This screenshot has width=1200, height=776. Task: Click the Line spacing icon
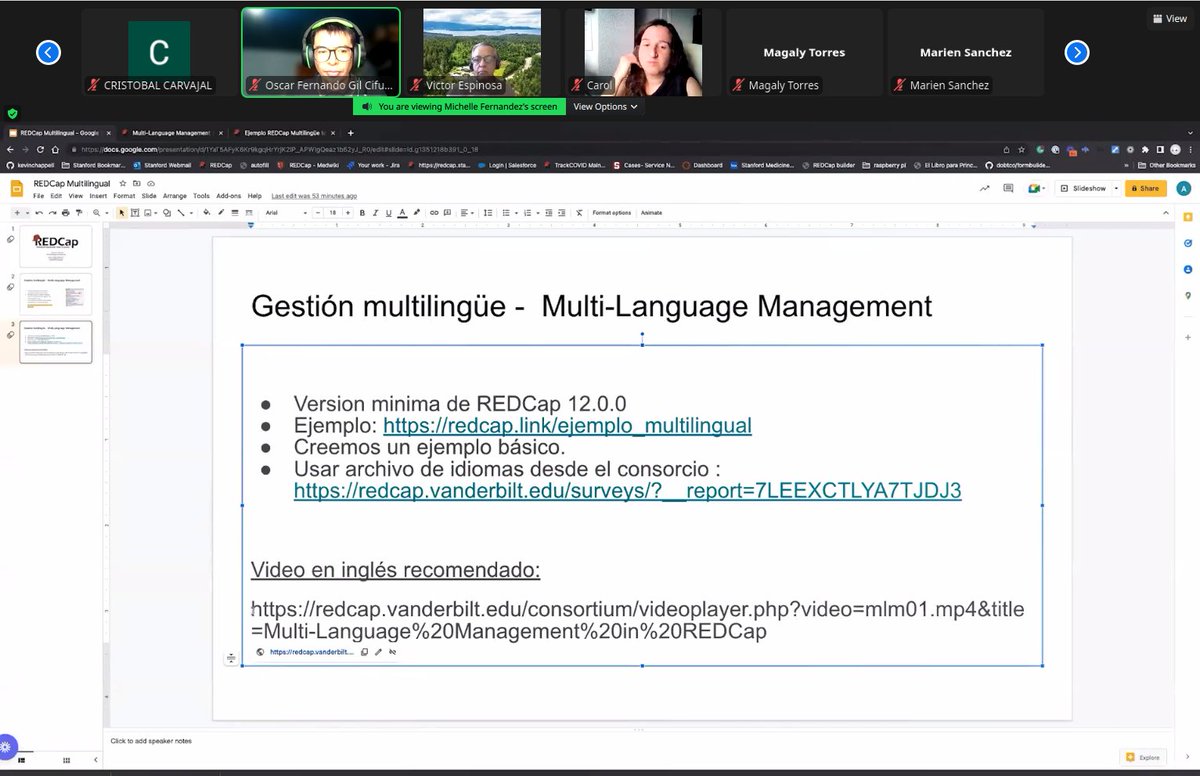(x=488, y=213)
